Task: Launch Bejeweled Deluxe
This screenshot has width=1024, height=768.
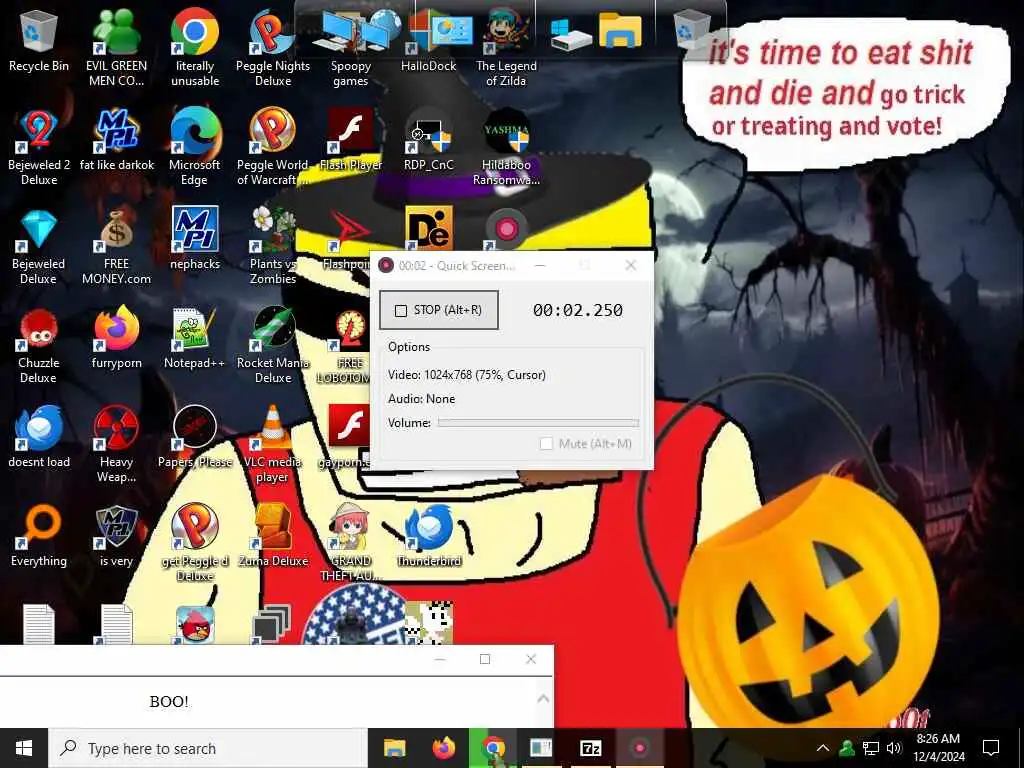Action: tap(39, 246)
